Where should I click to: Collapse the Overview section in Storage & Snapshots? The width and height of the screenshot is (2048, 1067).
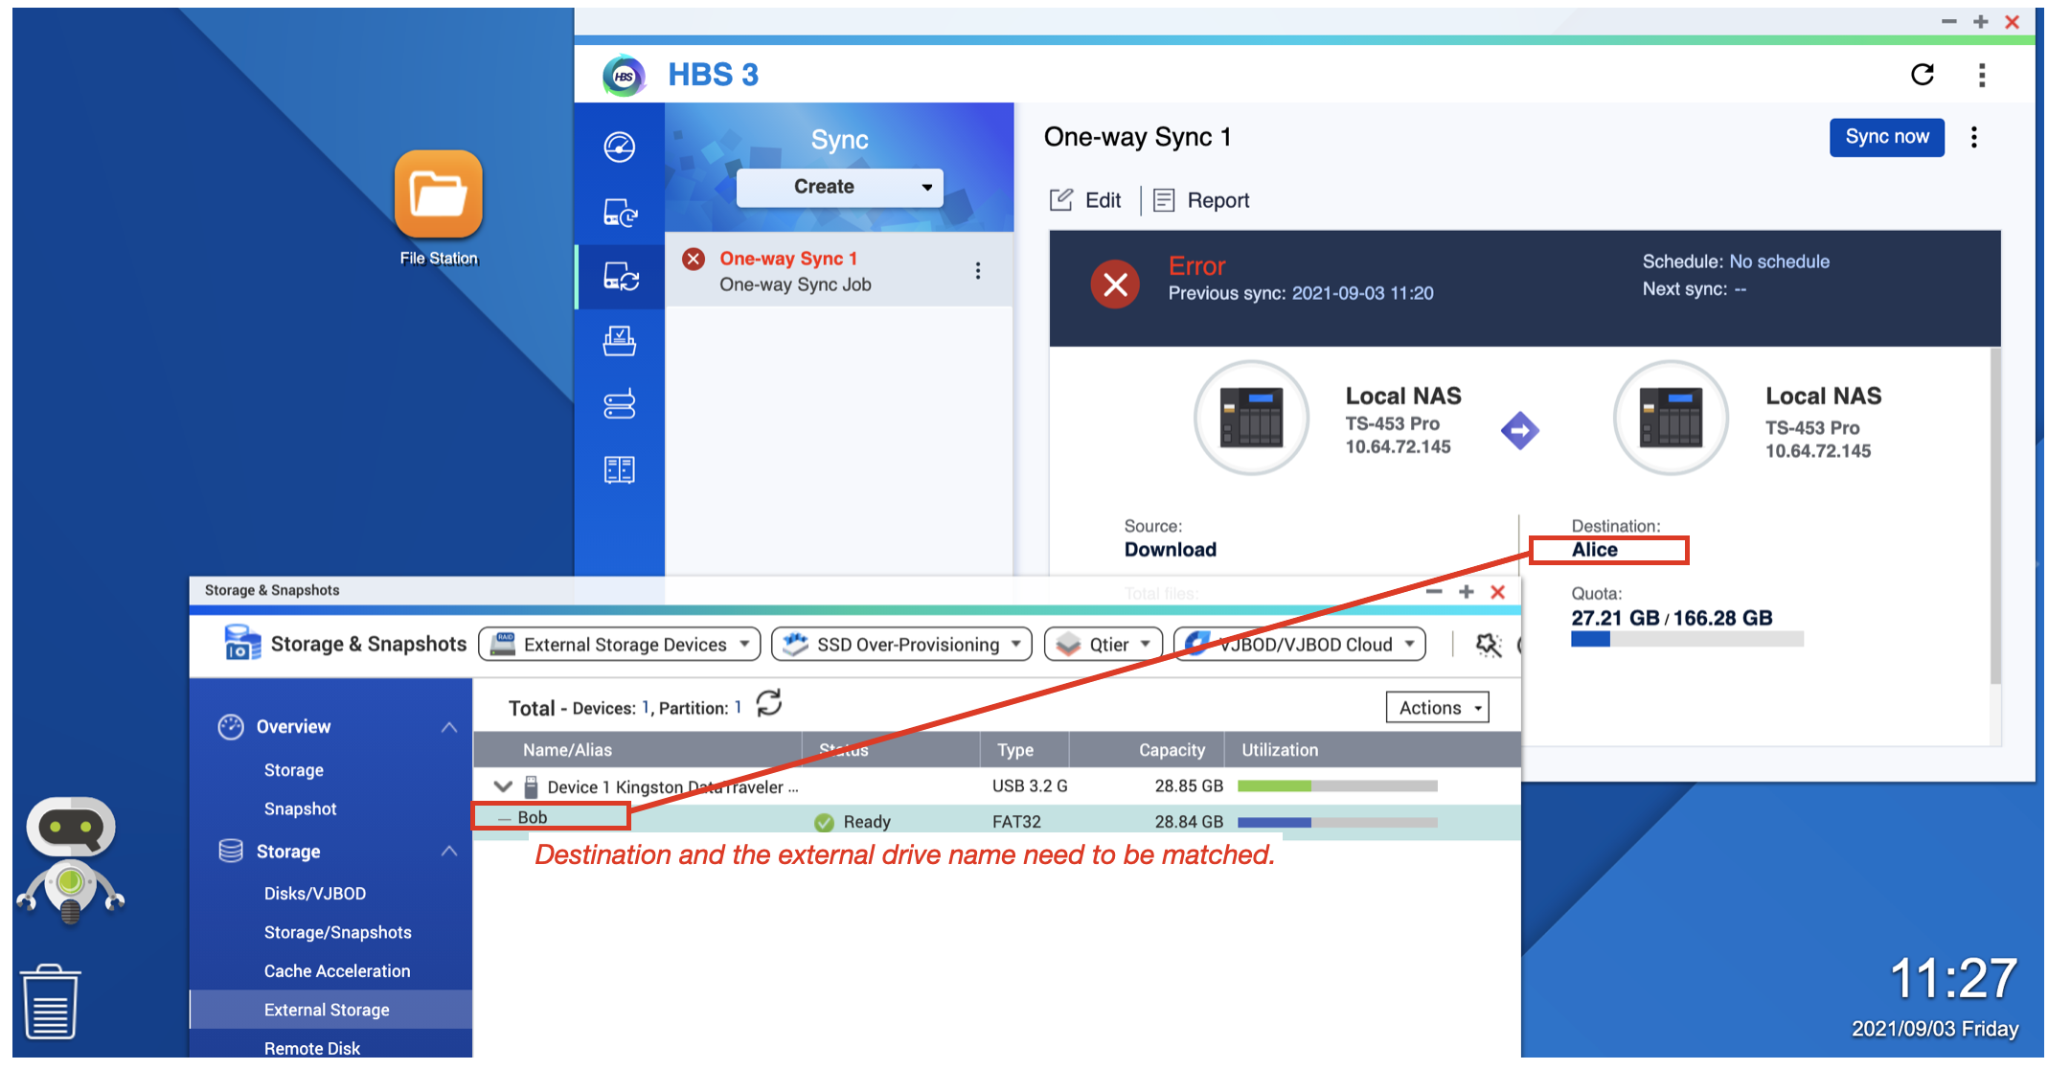449,726
